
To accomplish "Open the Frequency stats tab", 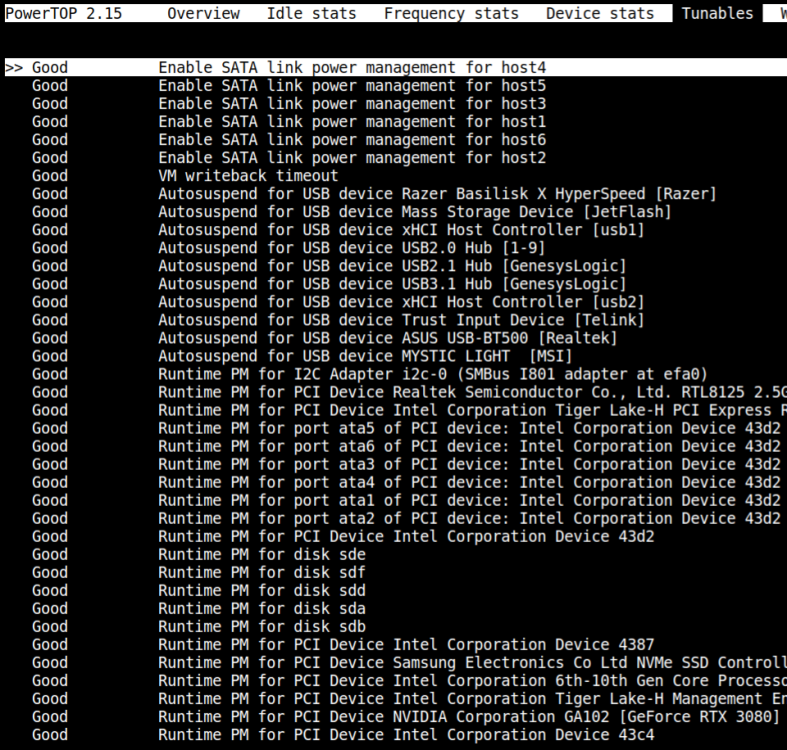I will coord(451,13).
